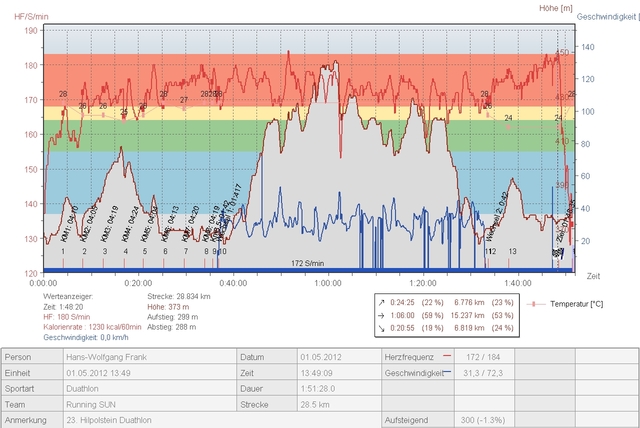Click lap marker number 13 on chart
The width and height of the screenshot is (640, 428).
tap(512, 251)
